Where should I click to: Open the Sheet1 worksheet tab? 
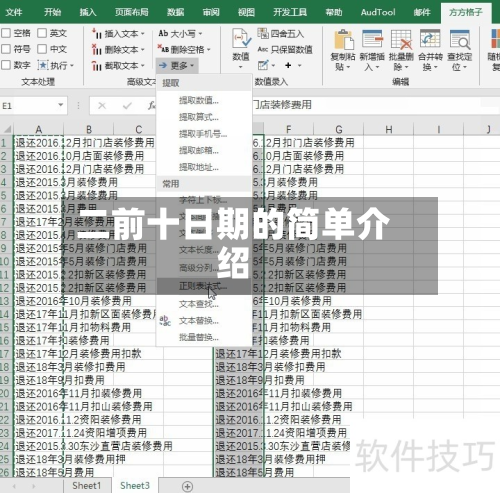86,485
